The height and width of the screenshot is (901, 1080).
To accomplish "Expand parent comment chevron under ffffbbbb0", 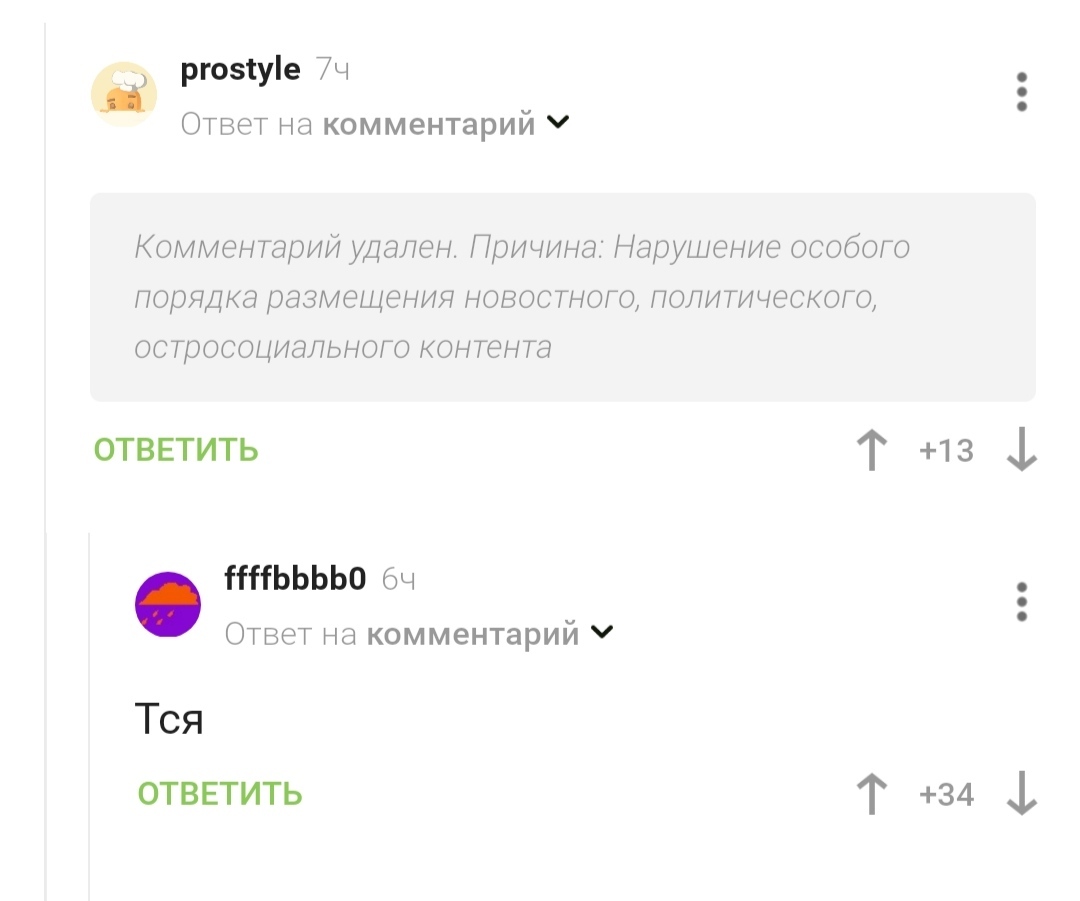I will coord(603,632).
